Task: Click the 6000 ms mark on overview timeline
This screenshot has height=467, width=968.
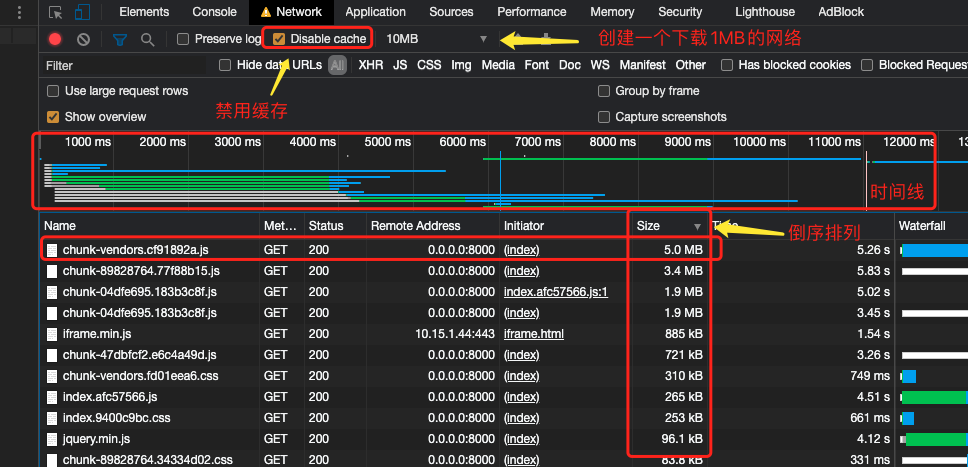Action: pos(462,142)
